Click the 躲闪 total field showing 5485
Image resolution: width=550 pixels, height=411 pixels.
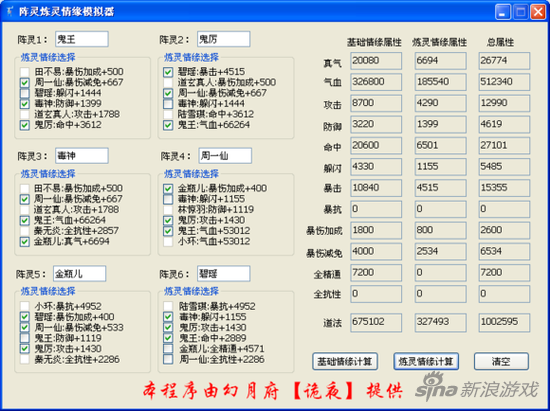[504, 167]
